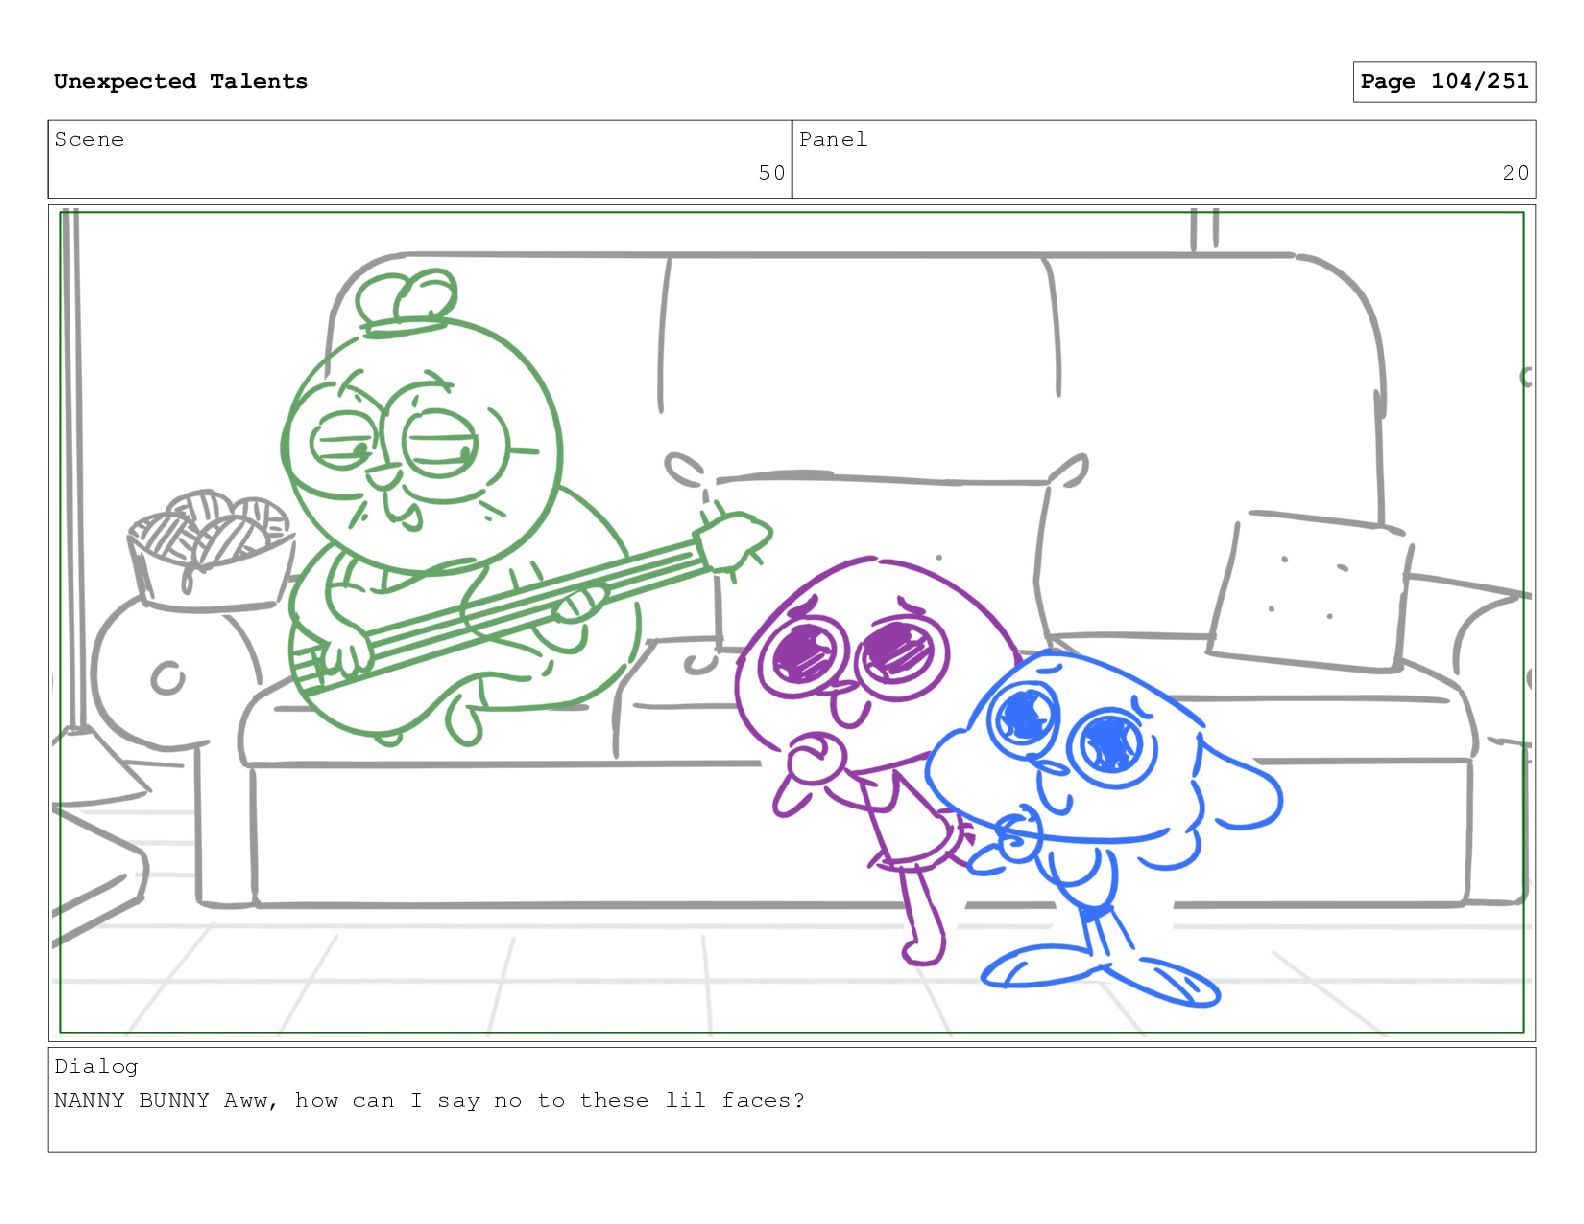Click the Nanny Bunny dialog line
This screenshot has height=1224, width=1584.
click(429, 1101)
